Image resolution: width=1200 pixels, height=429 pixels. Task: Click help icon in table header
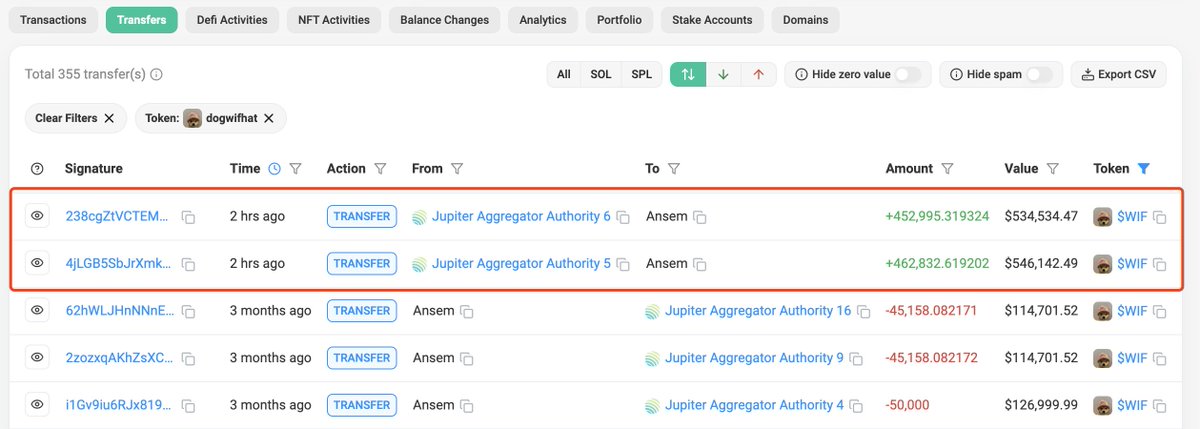(38, 169)
